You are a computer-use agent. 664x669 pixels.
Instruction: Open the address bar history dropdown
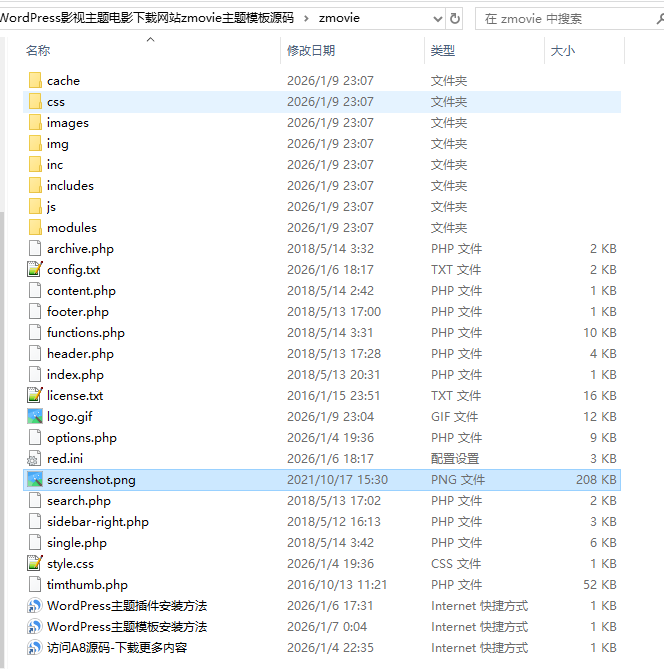pos(437,19)
